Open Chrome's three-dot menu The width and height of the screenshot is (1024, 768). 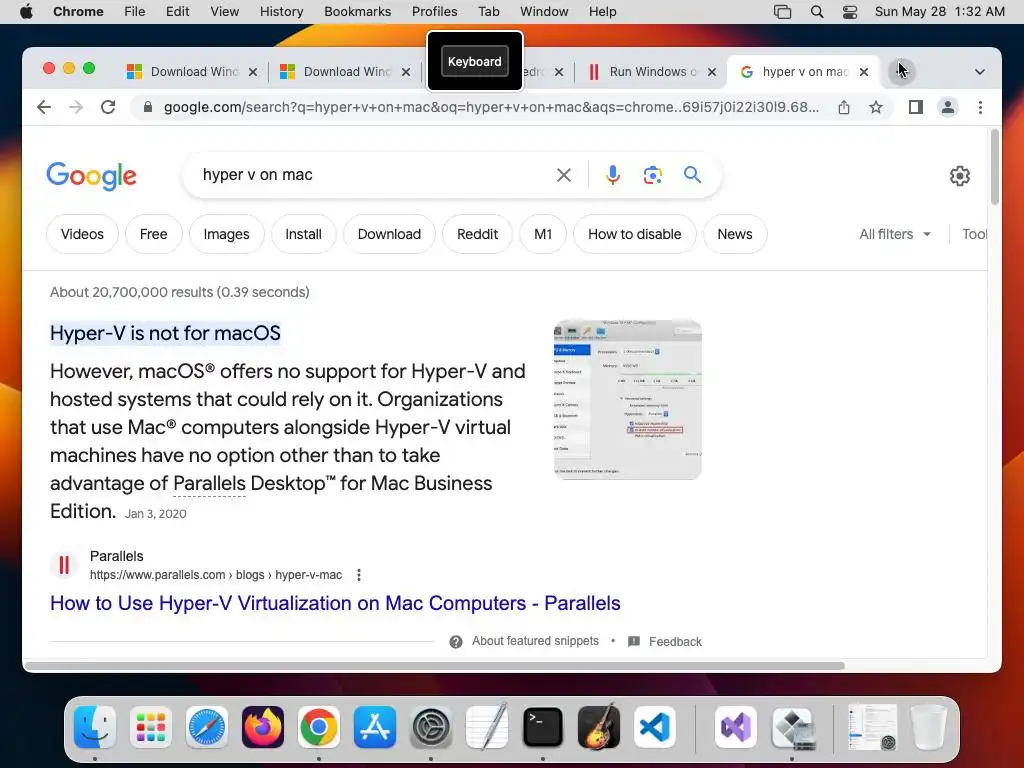pyautogui.click(x=980, y=107)
